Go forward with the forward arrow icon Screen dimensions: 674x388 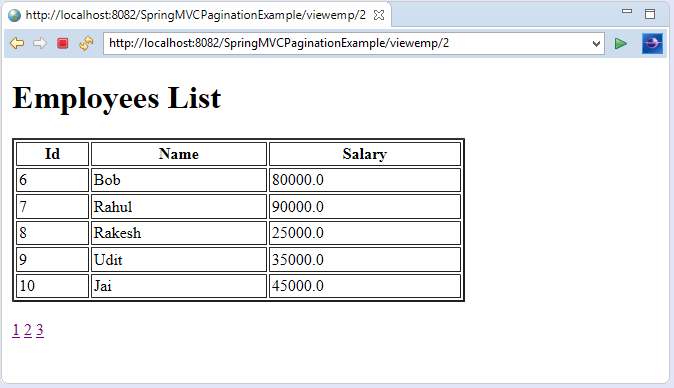point(40,43)
